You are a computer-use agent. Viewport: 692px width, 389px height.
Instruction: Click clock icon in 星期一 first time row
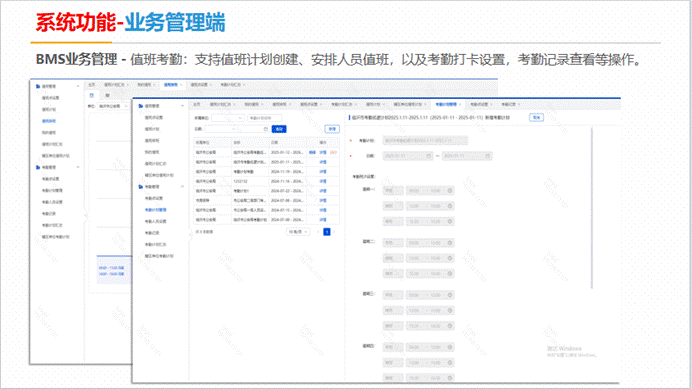pos(450,191)
